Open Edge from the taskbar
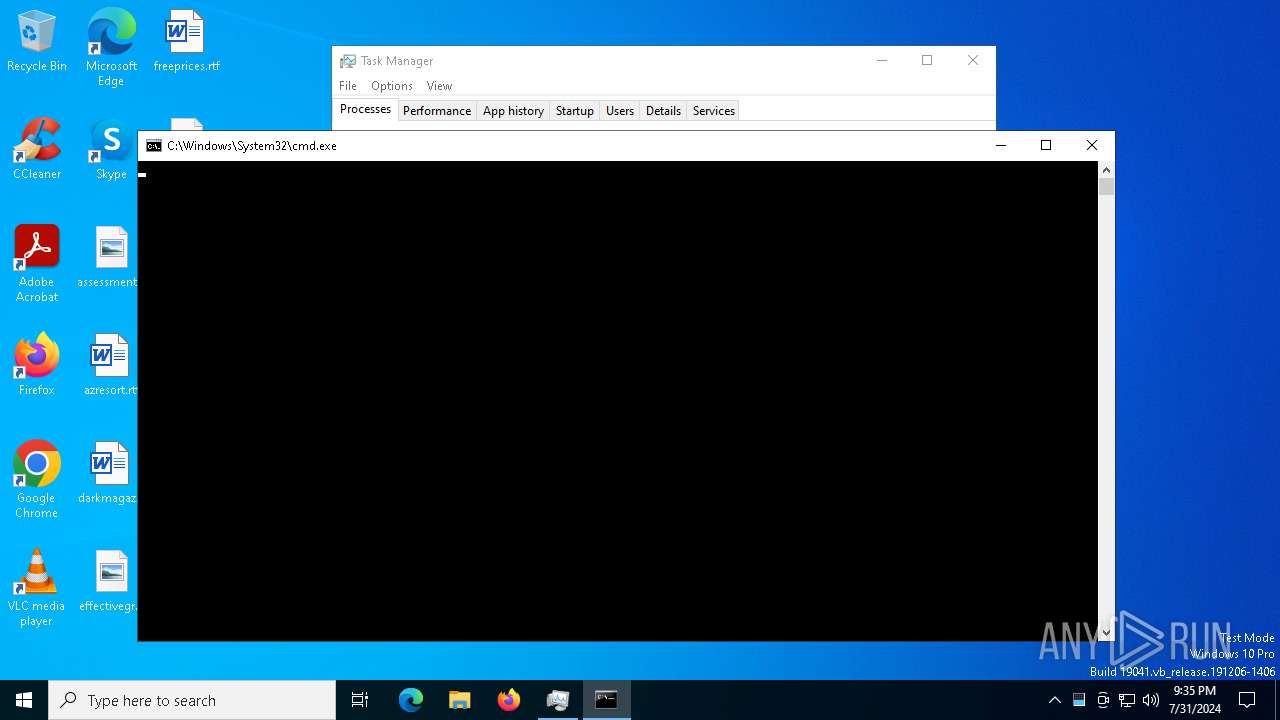The width and height of the screenshot is (1280, 720). click(411, 700)
